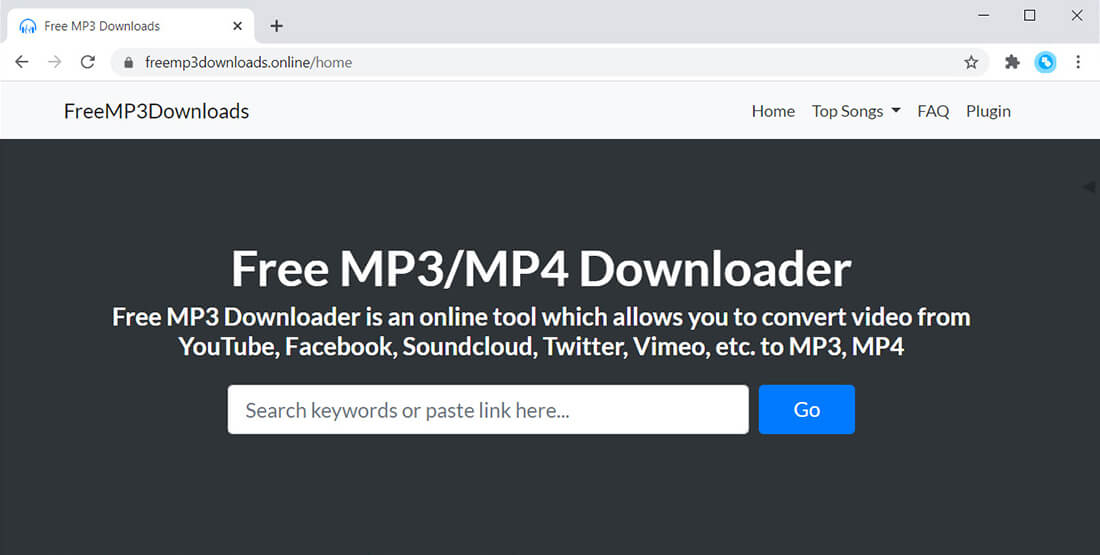Open the extensions puzzle icon
This screenshot has width=1100, height=555.
pos(1012,62)
